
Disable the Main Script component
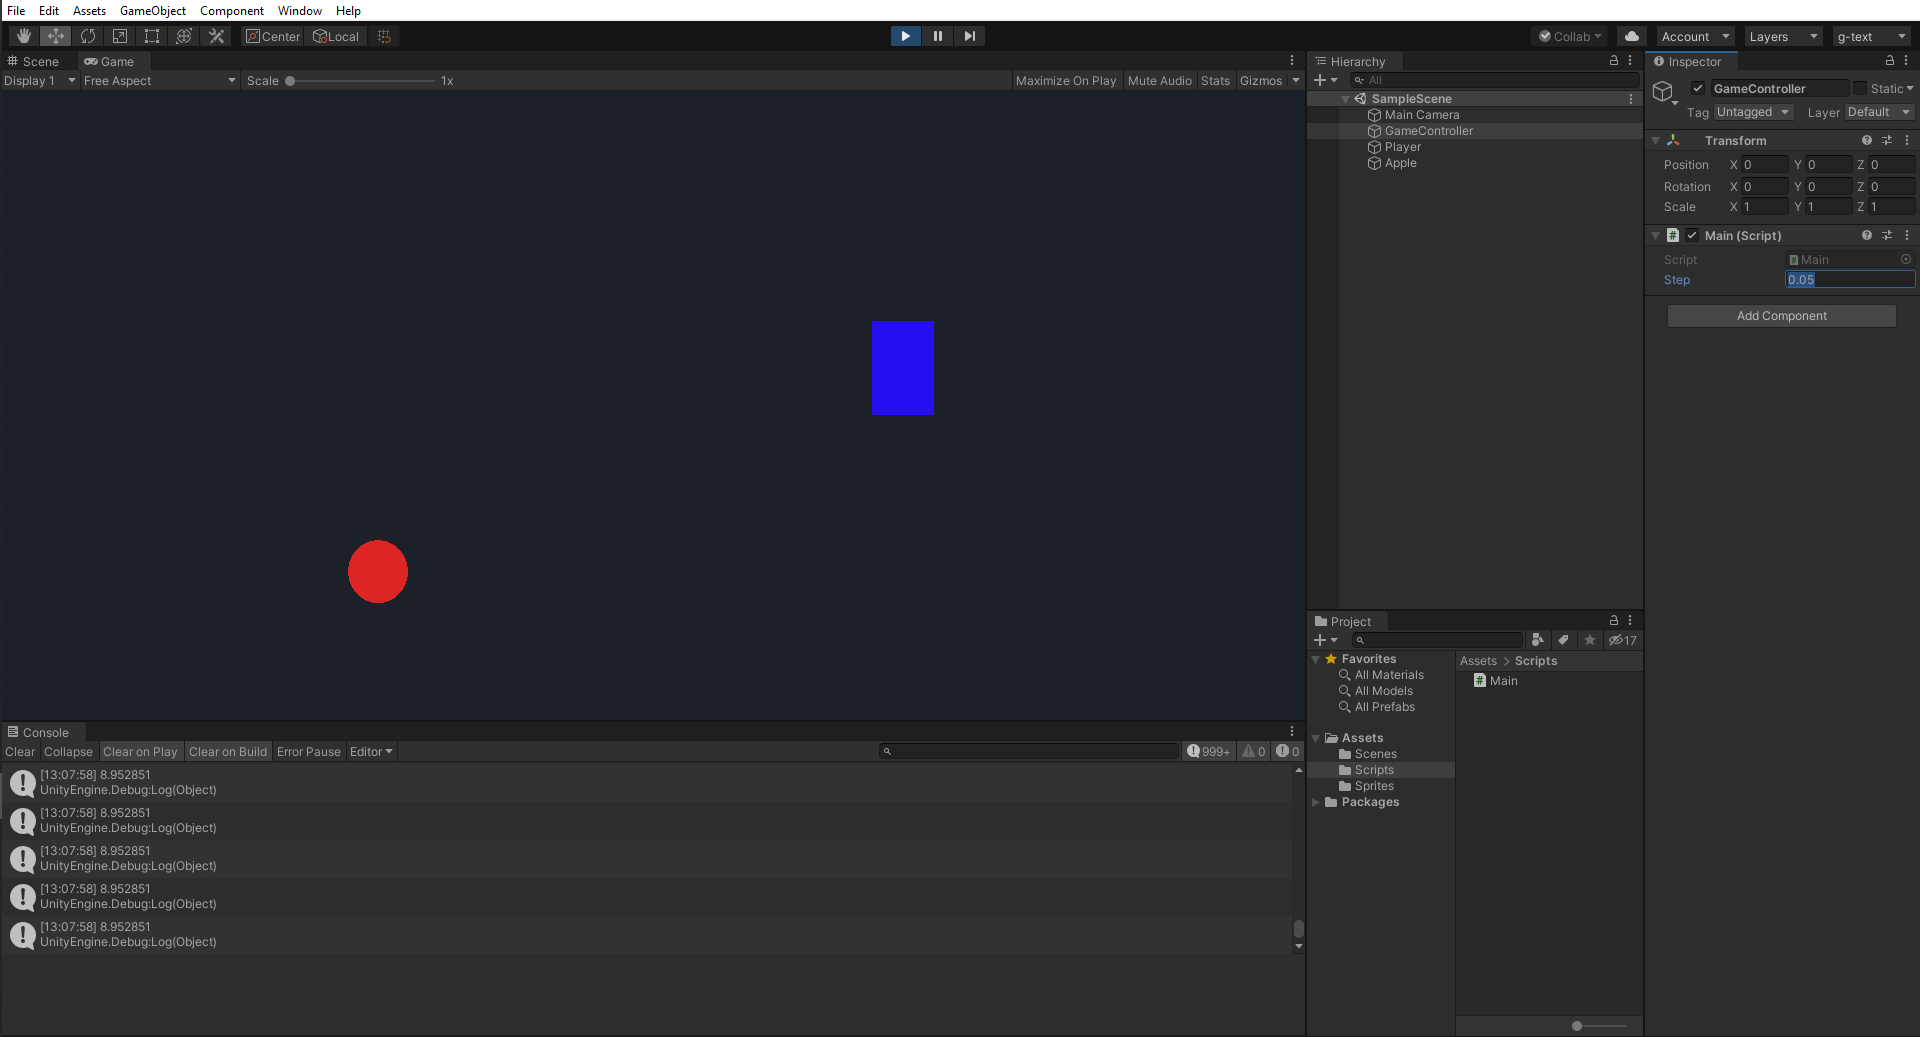pyautogui.click(x=1692, y=236)
